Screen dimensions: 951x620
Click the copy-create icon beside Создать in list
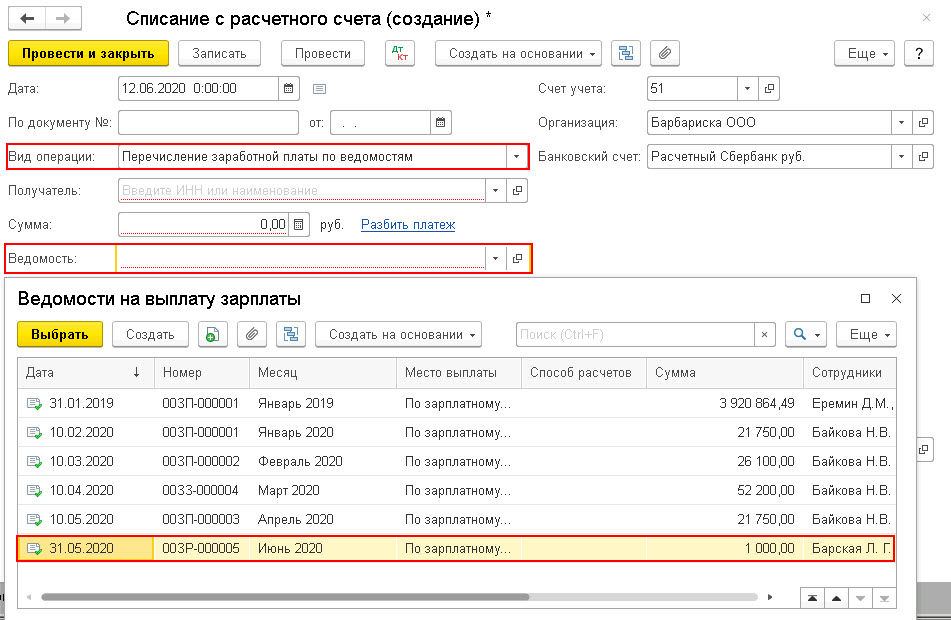(212, 334)
